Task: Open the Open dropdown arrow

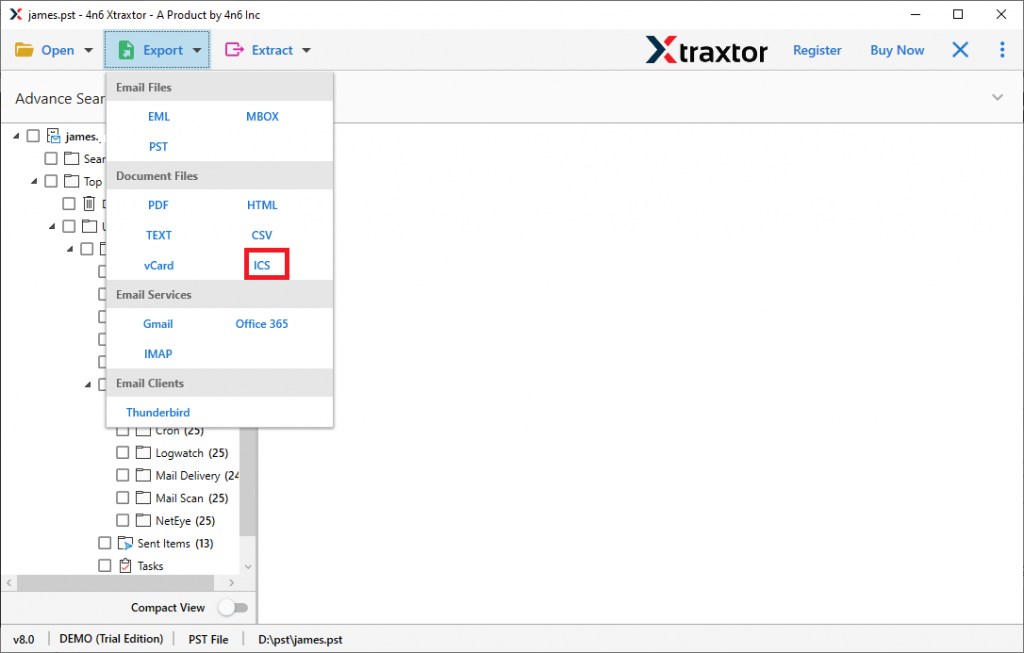Action: 88,50
